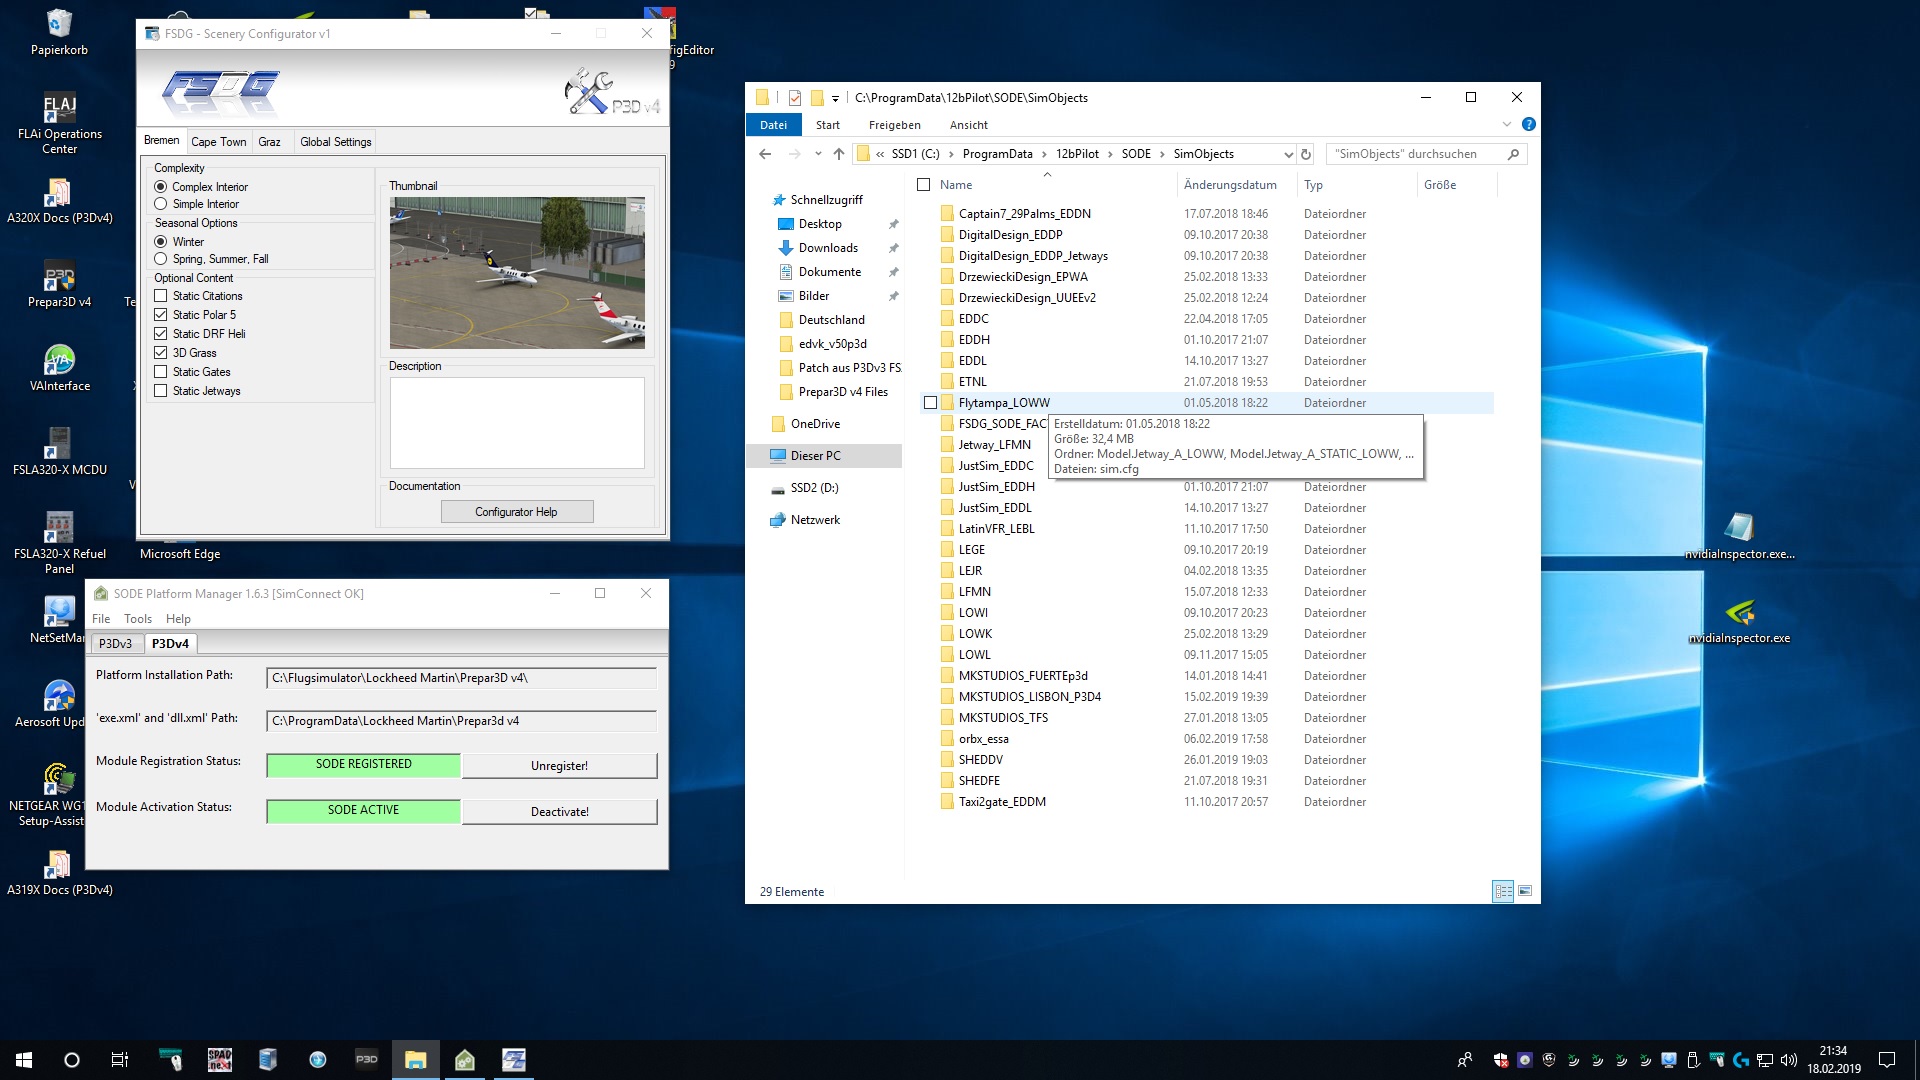This screenshot has height=1080, width=1920.
Task: Uncheck the 3D Grass option
Action: coord(161,353)
